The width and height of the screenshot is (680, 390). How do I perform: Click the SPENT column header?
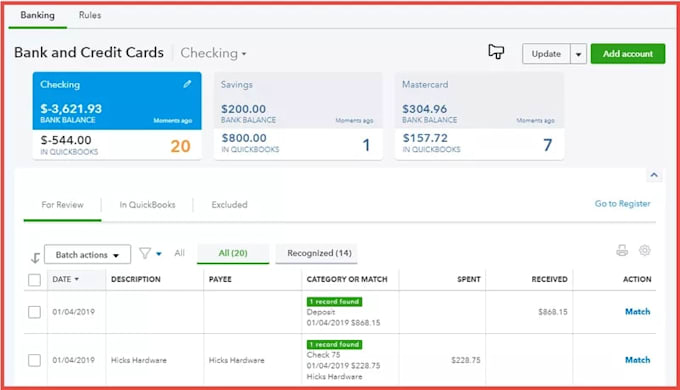point(468,279)
